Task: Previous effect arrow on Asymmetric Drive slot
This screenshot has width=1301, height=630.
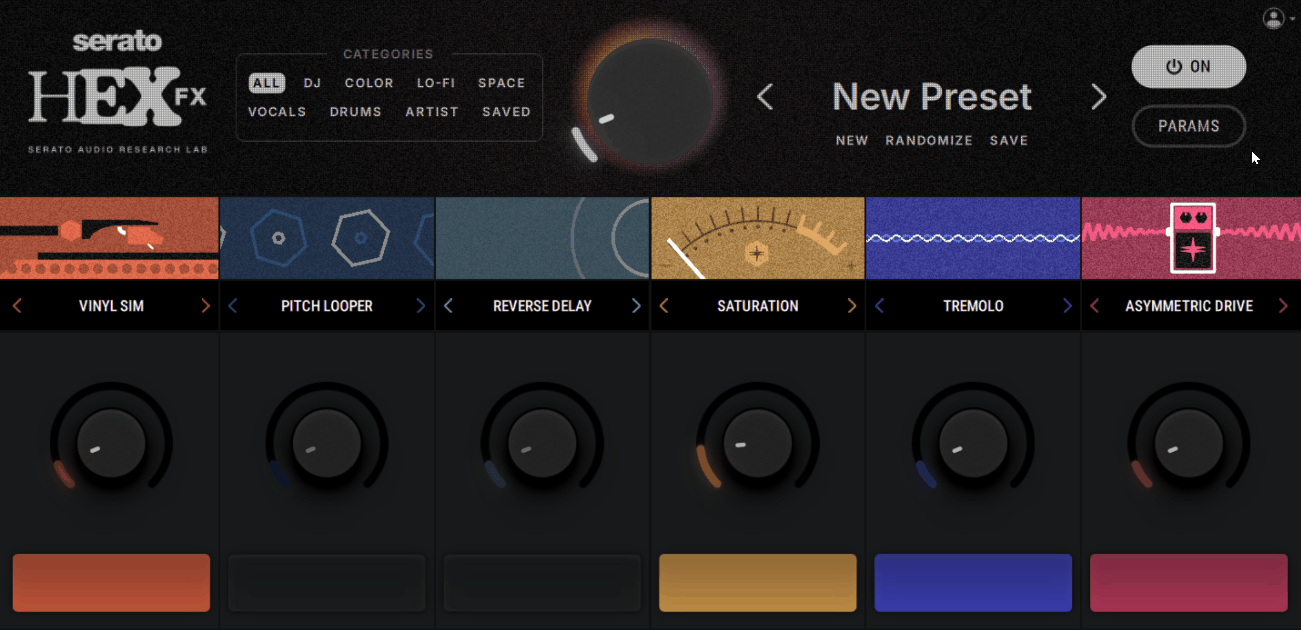Action: click(x=1095, y=306)
